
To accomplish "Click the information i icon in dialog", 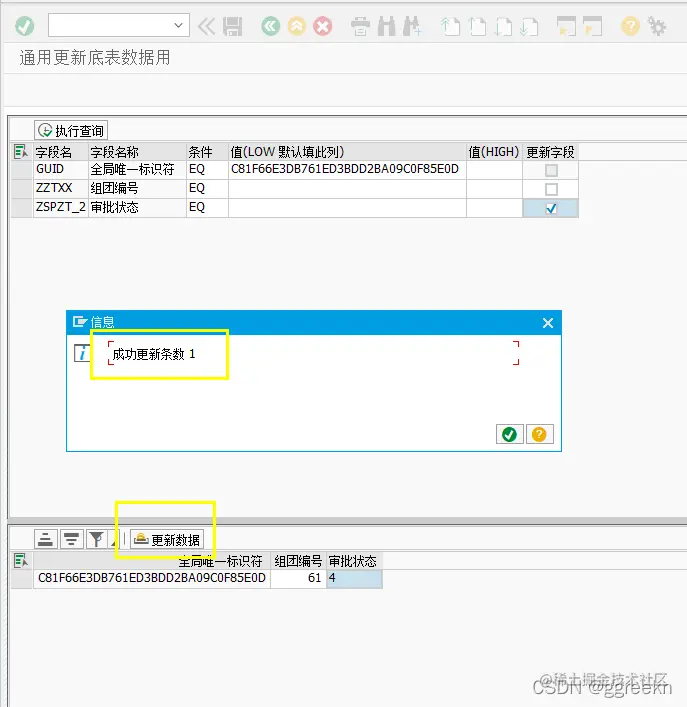I will (x=82, y=354).
